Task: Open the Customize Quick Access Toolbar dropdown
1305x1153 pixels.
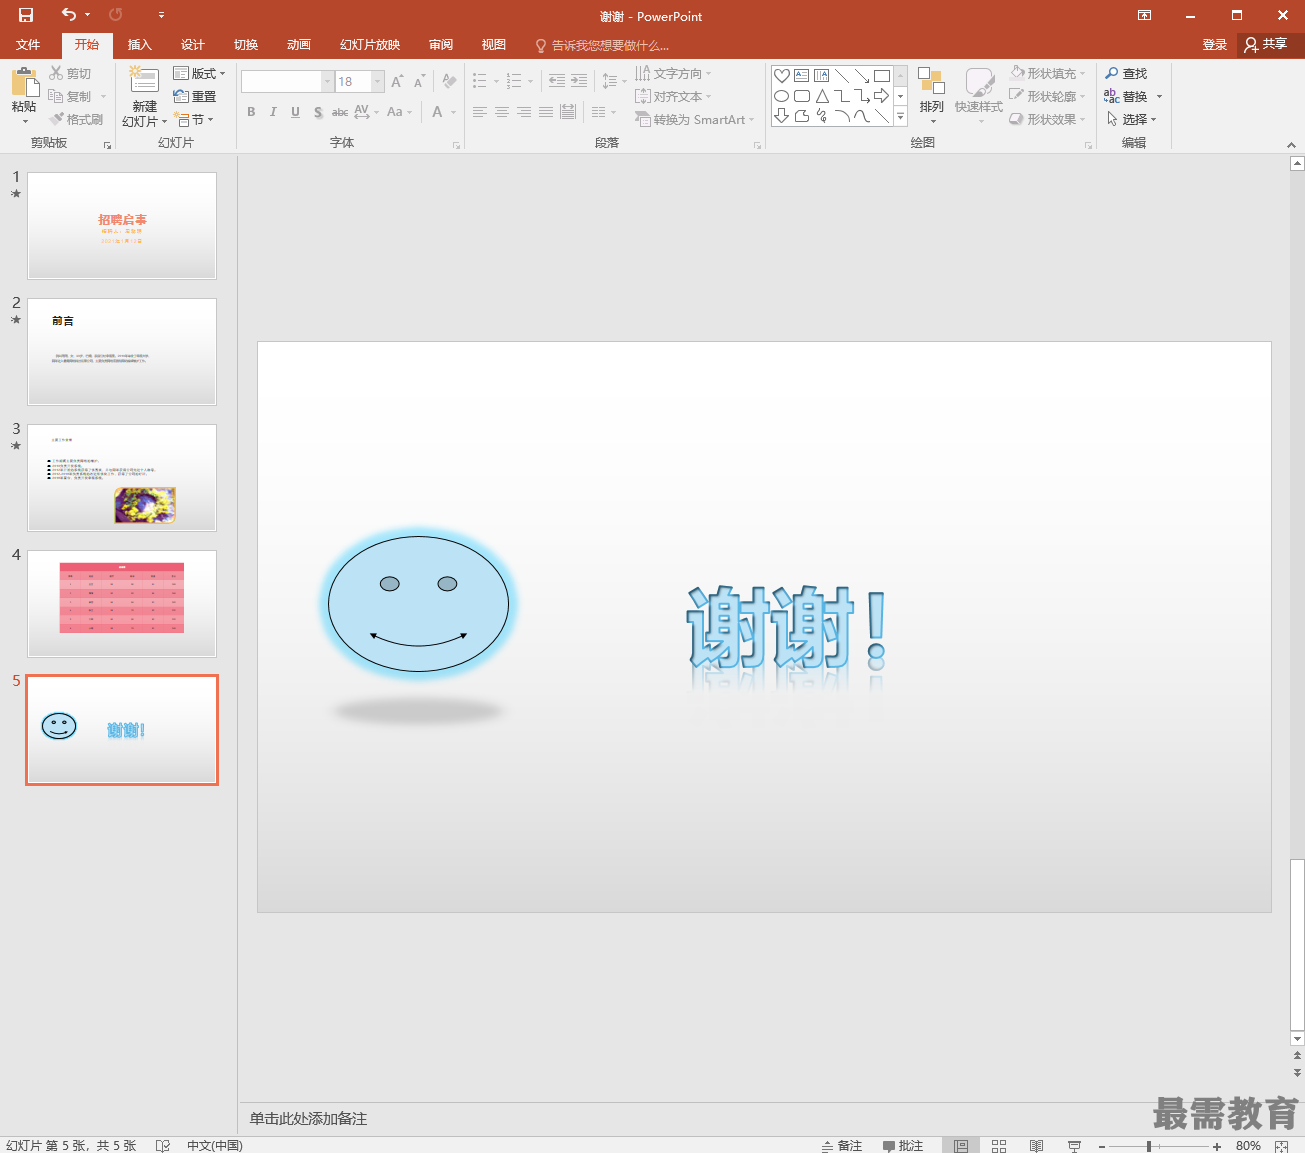Action: tap(161, 15)
